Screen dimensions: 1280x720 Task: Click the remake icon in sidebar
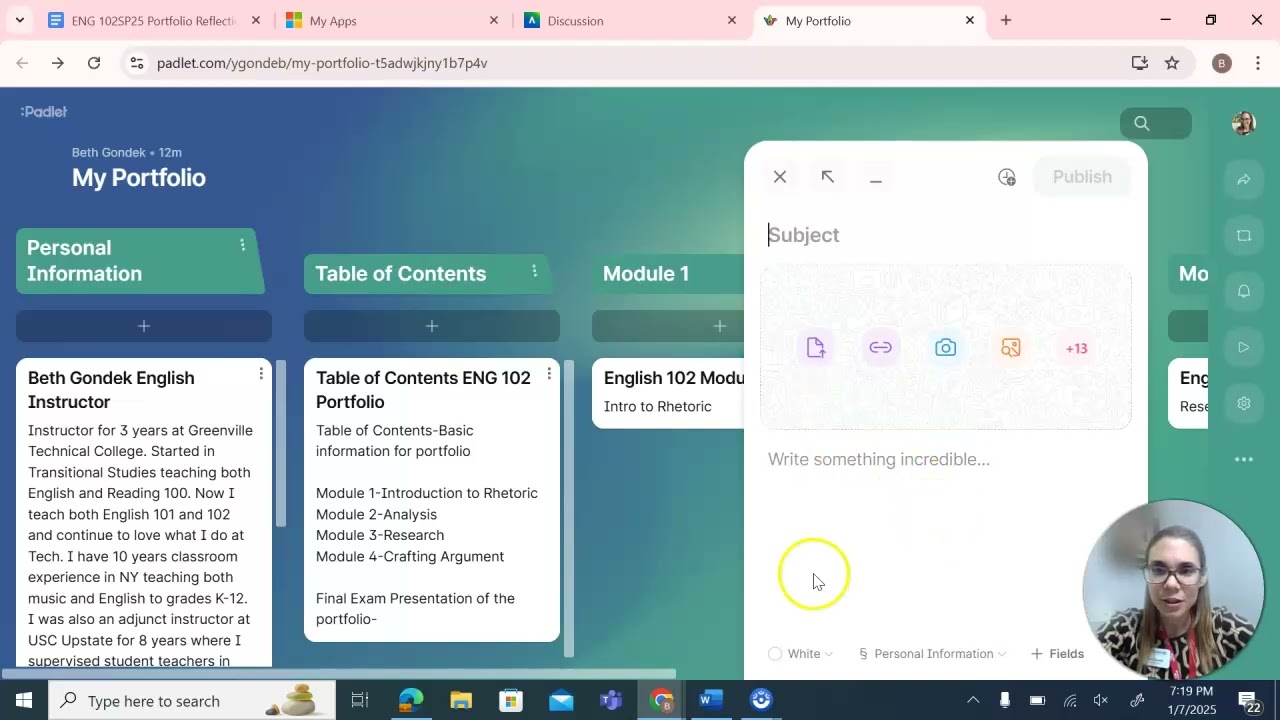point(1244,236)
